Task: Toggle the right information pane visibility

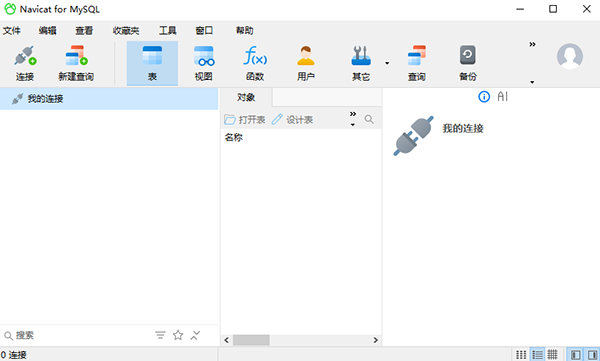Action: coord(592,355)
